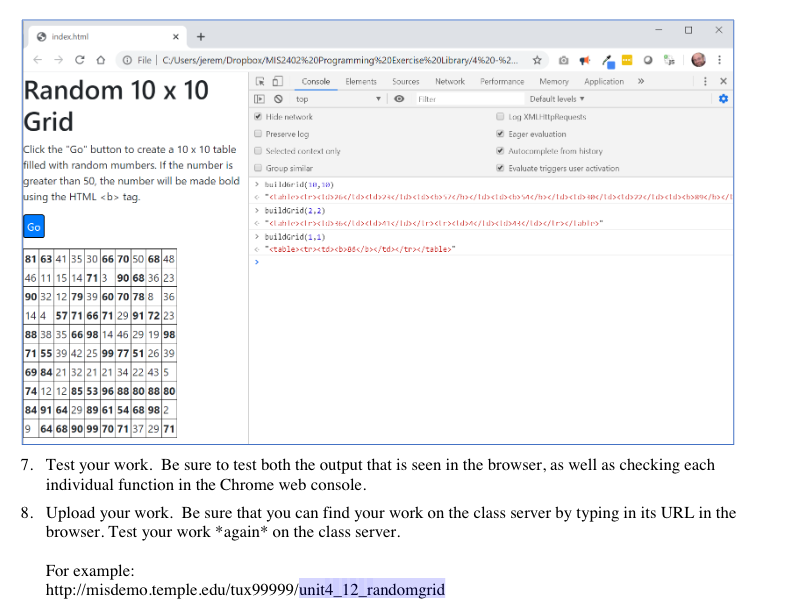Uncheck Autocomplete from history
Image resolution: width=785 pixels, height=611 pixels.
500,151
